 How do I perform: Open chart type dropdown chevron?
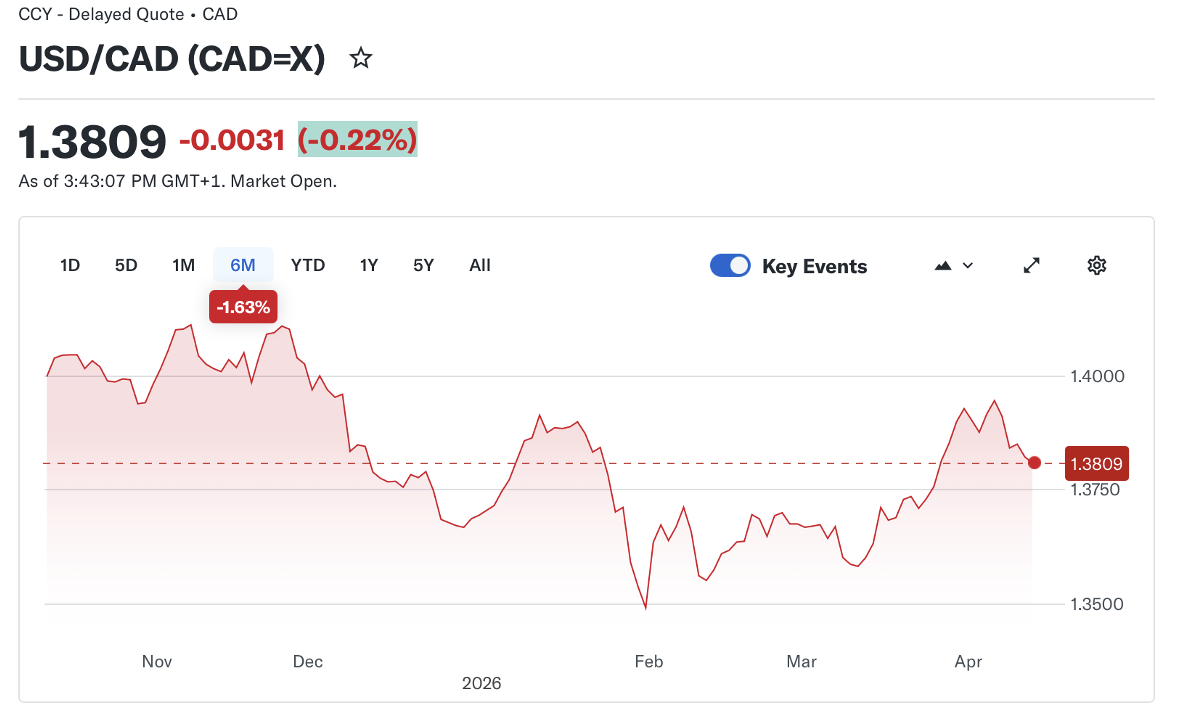click(x=968, y=266)
